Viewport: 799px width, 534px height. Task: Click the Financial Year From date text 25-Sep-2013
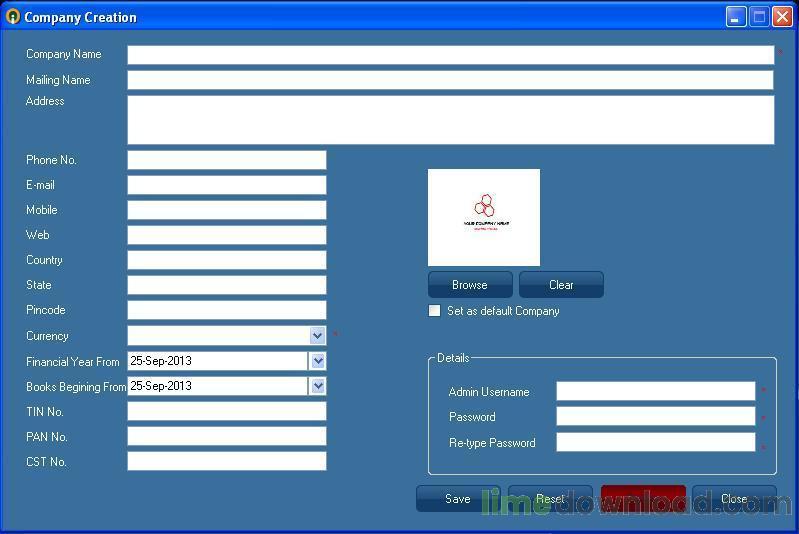pos(161,361)
